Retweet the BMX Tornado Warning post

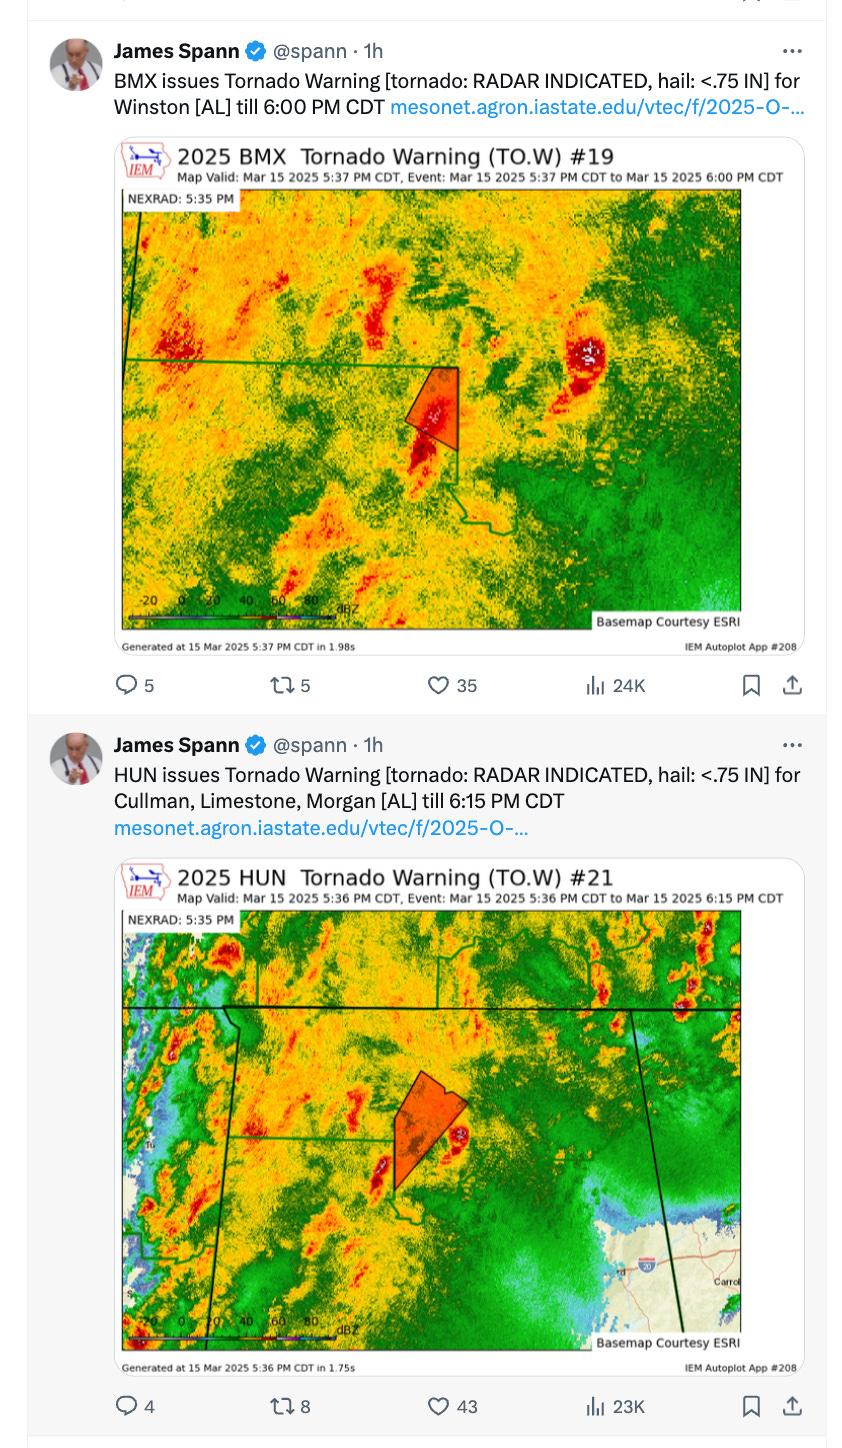[x=282, y=685]
